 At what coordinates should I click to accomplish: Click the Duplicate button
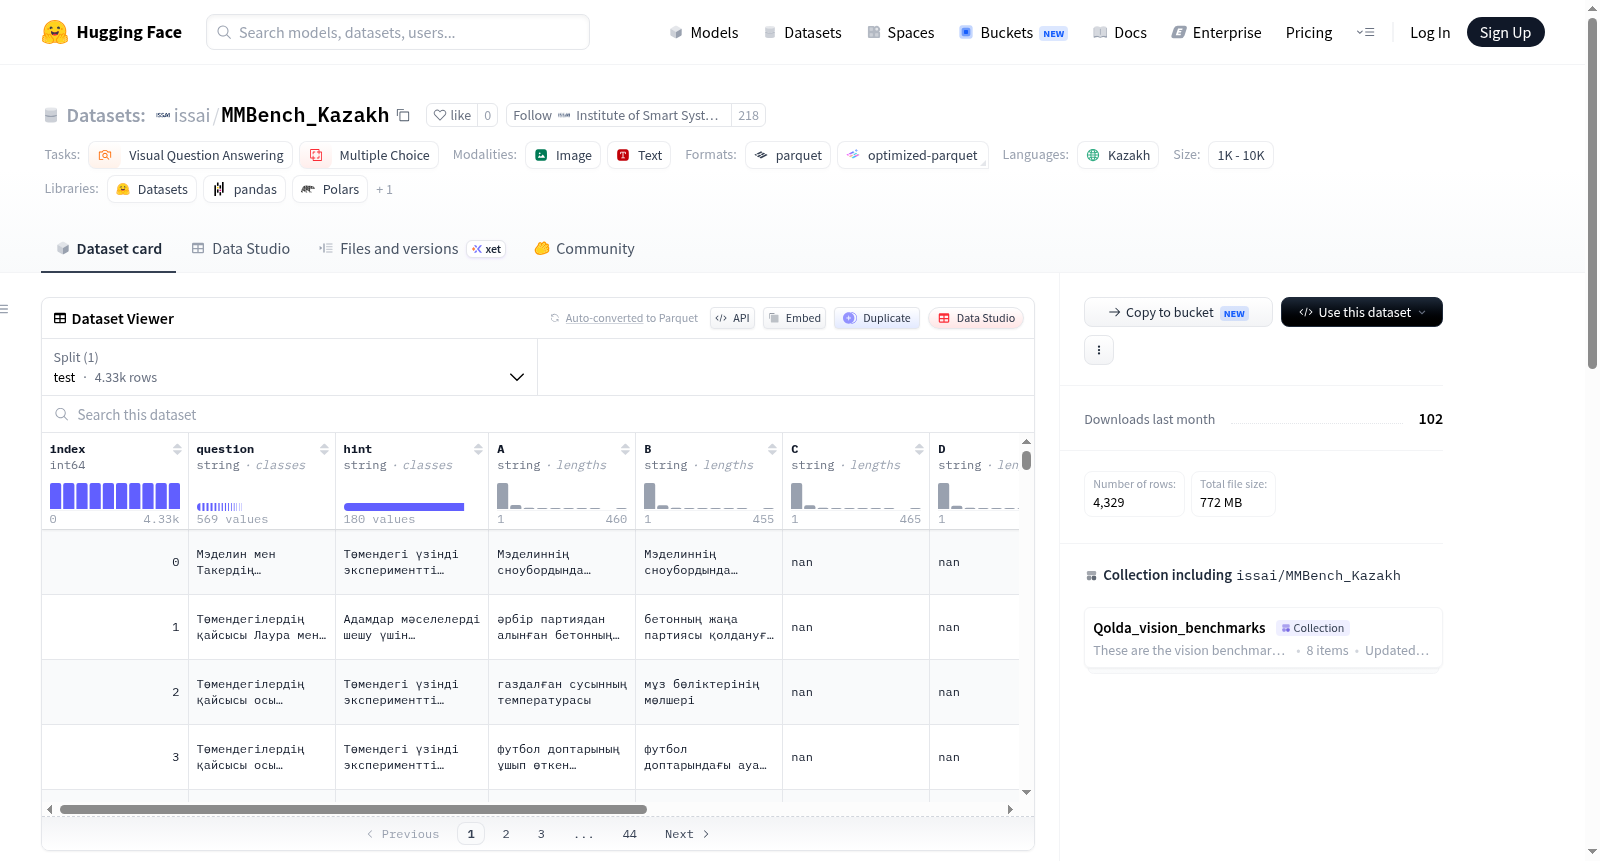pyautogui.click(x=877, y=318)
